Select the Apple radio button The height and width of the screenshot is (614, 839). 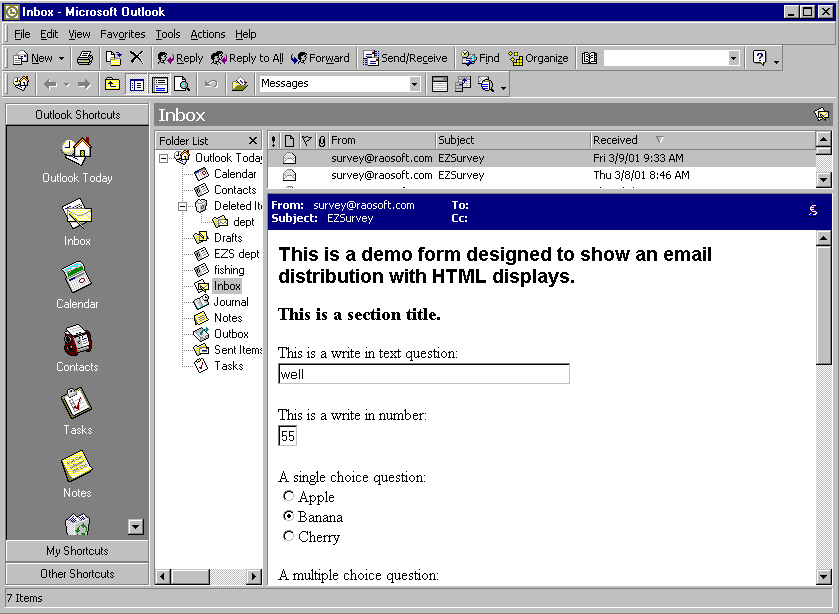tap(288, 496)
